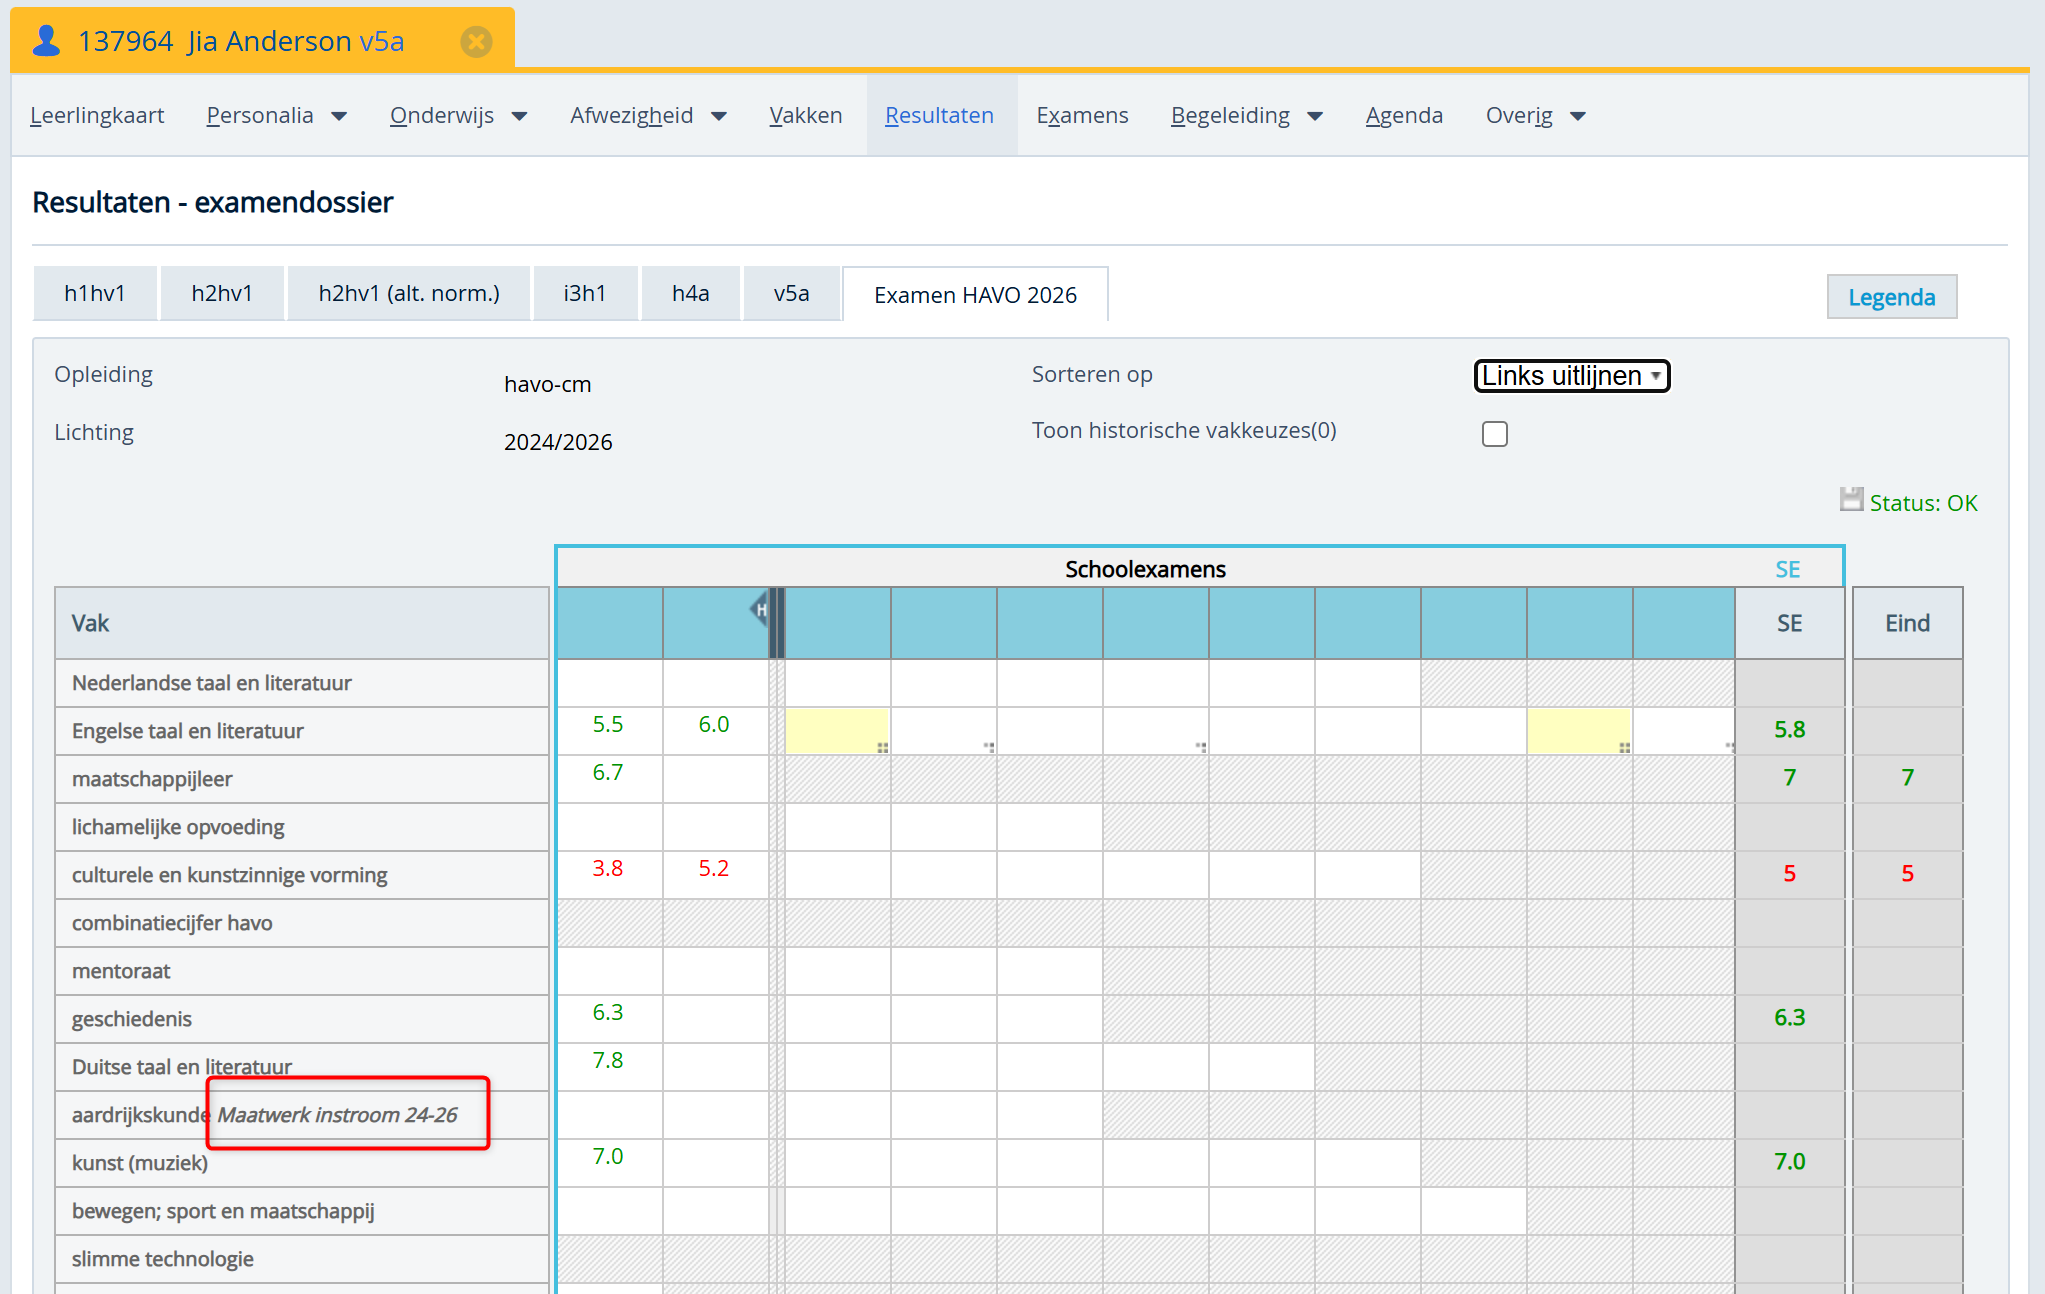2045x1294 pixels.
Task: Click detail marker in second yellow Engelse cell
Action: coord(1624,747)
